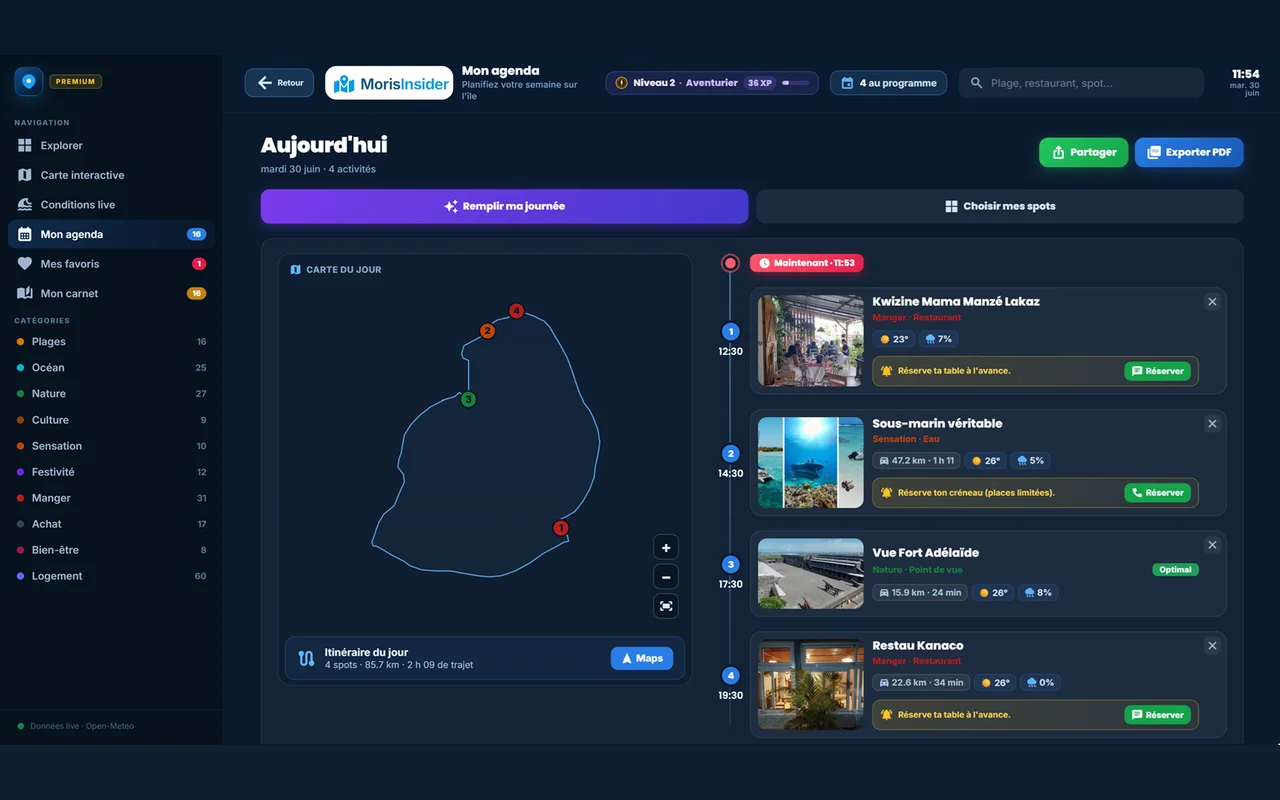The height and width of the screenshot is (800, 1280).
Task: Click the search field for spots
Action: coord(1081,83)
